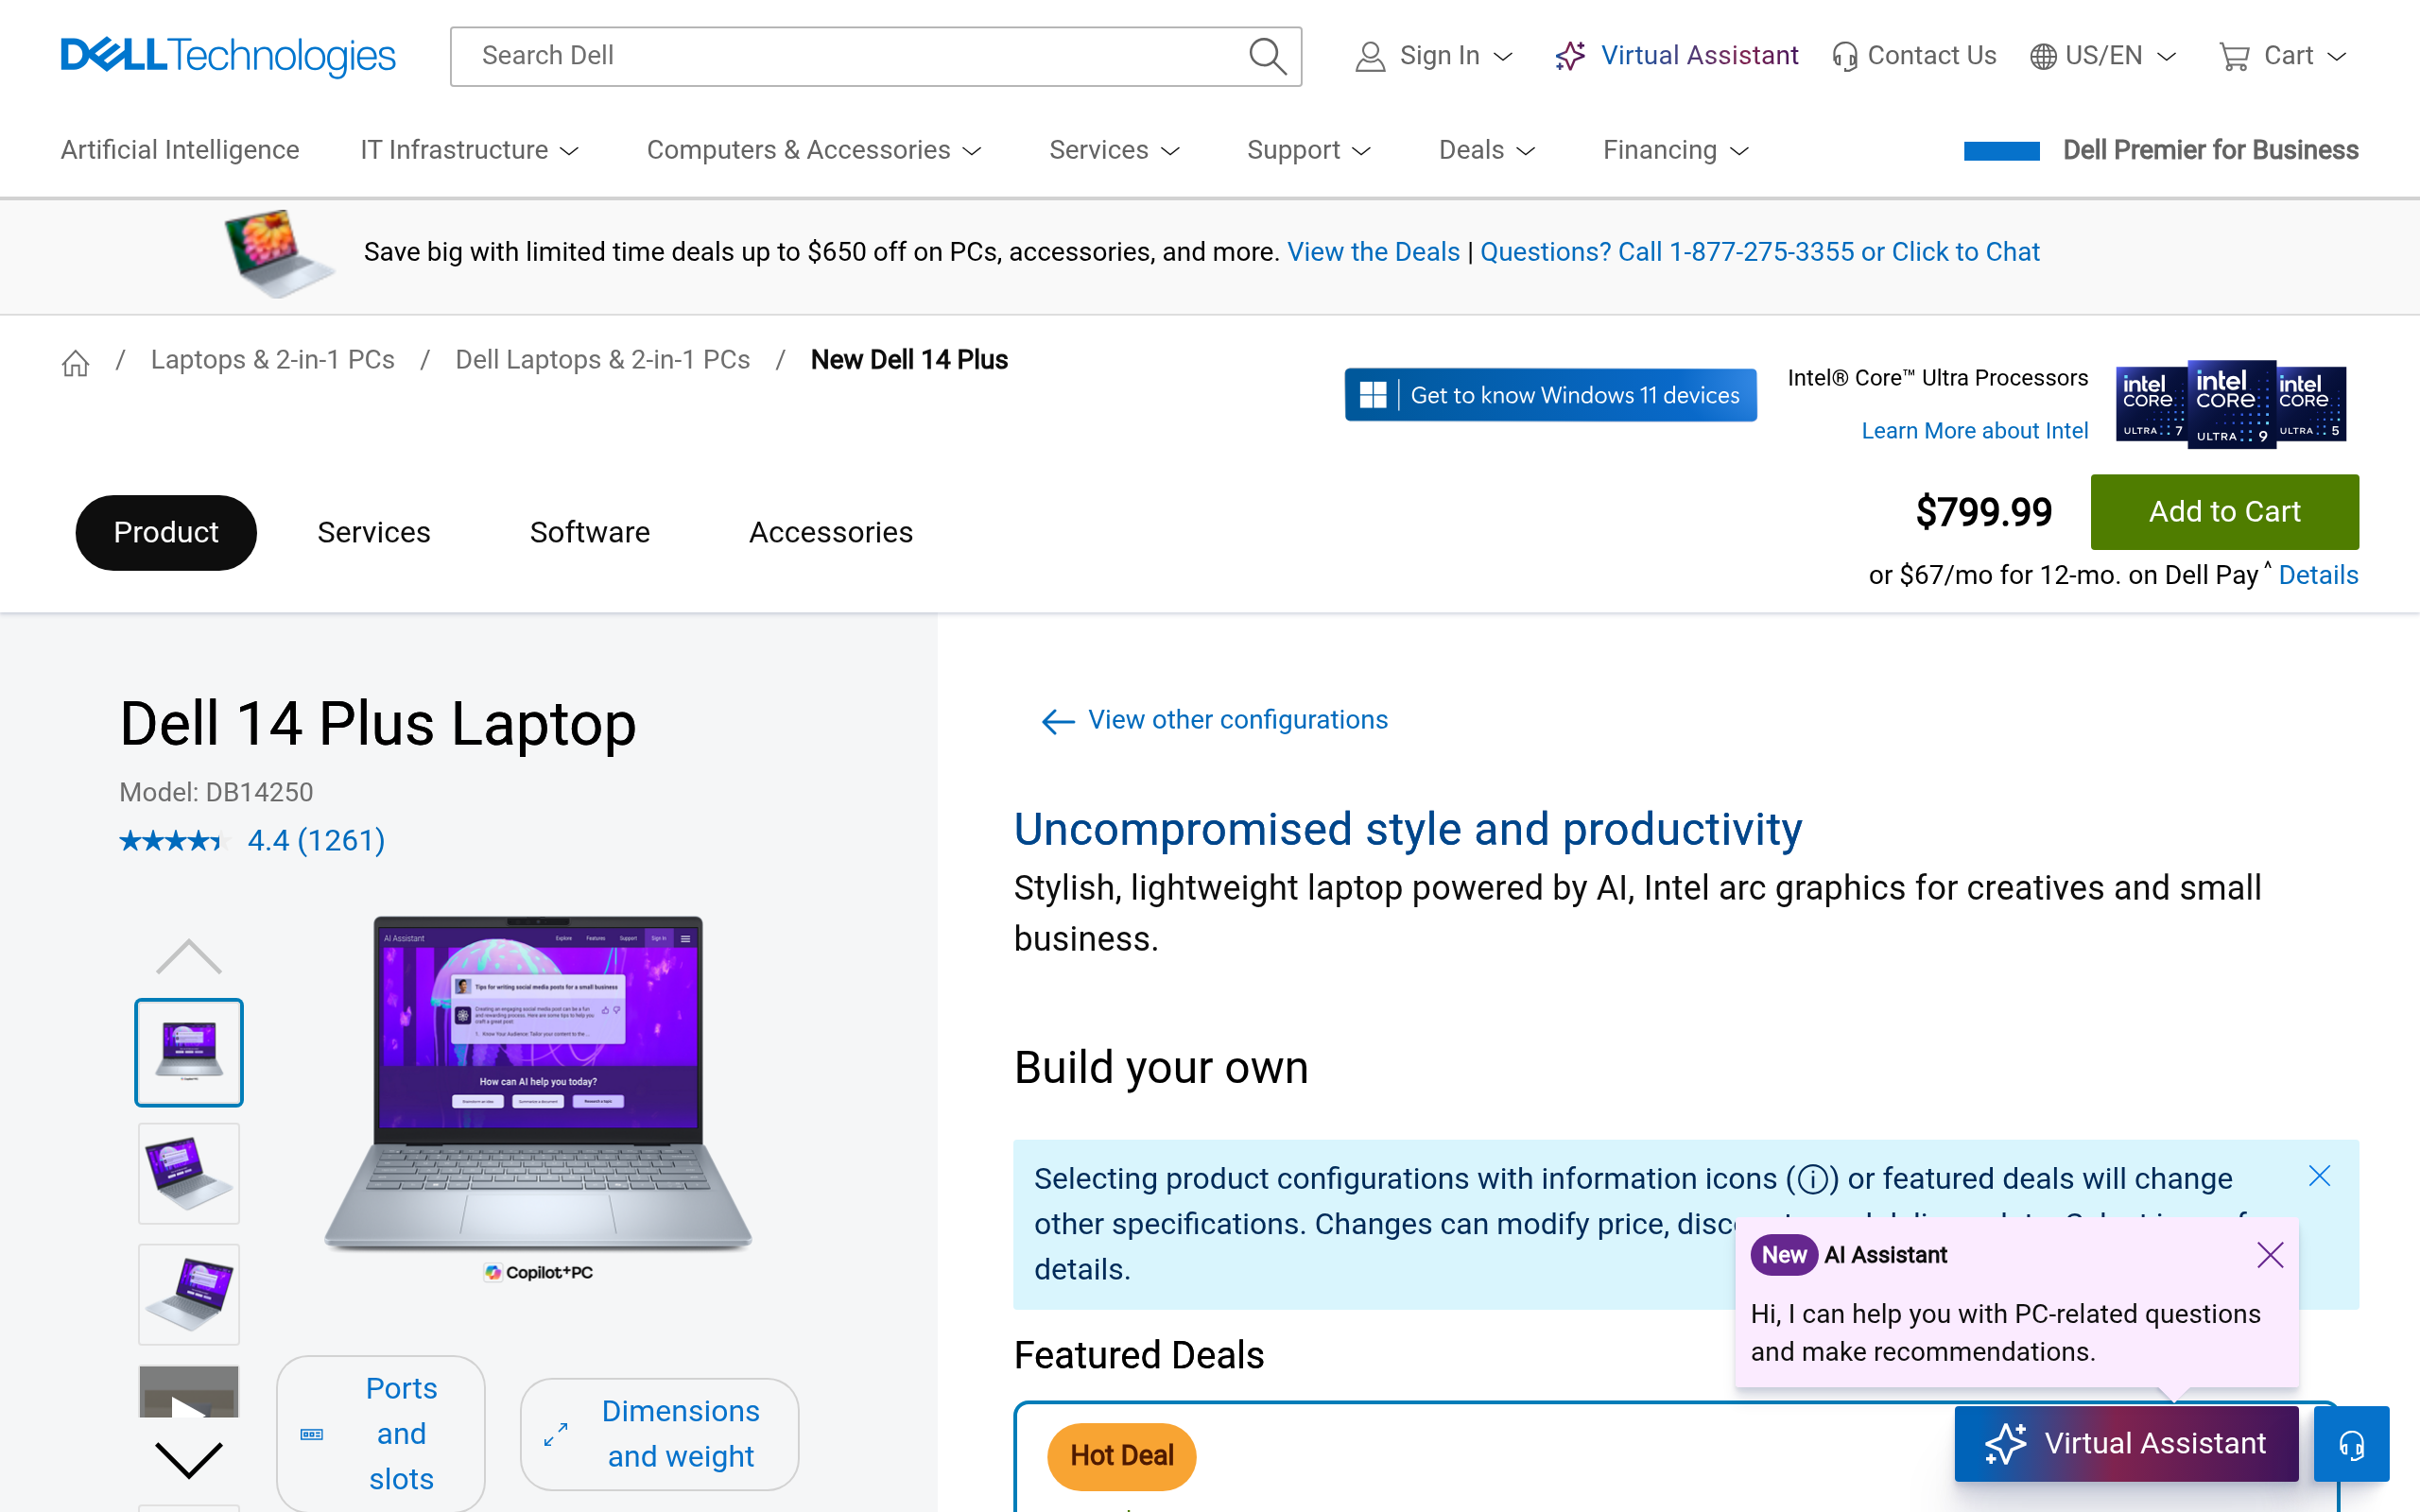2420x1512 pixels.
Task: Open the US/EN region selector
Action: [2103, 56]
